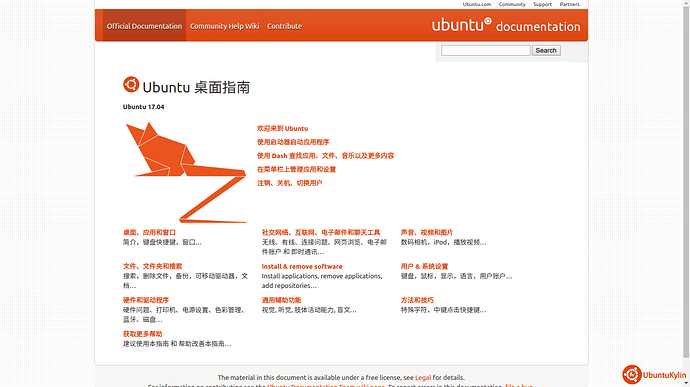Click the origami mouse illustration
Screen dimensions: 690x387
coord(186,172)
